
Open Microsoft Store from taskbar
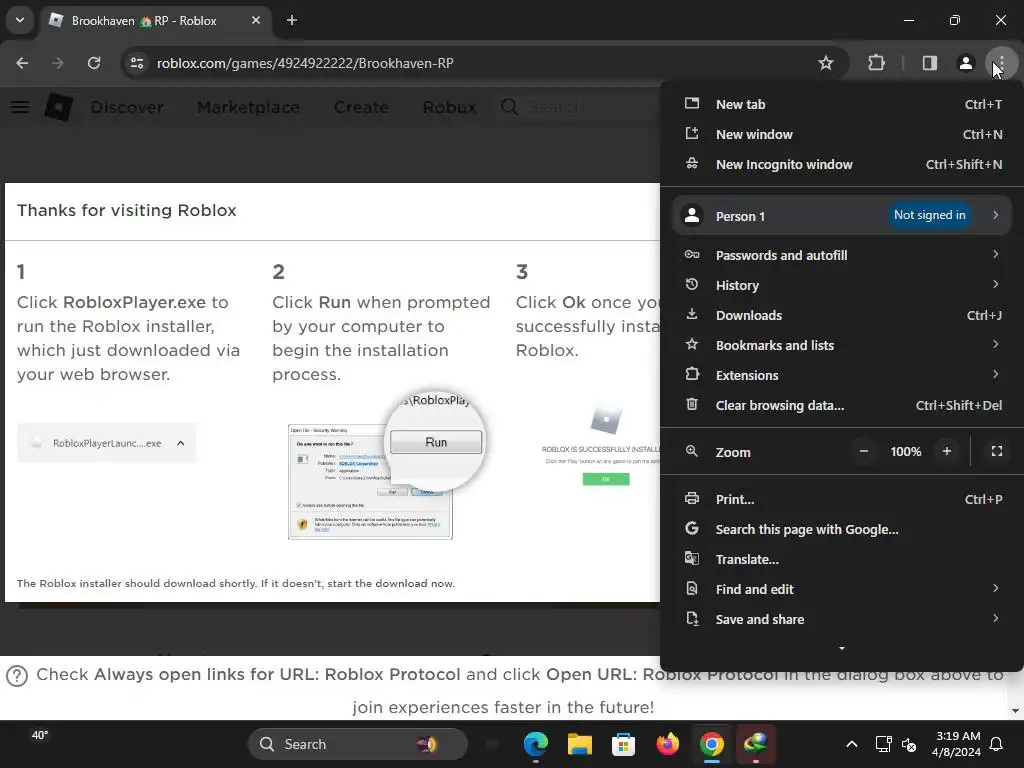(623, 744)
